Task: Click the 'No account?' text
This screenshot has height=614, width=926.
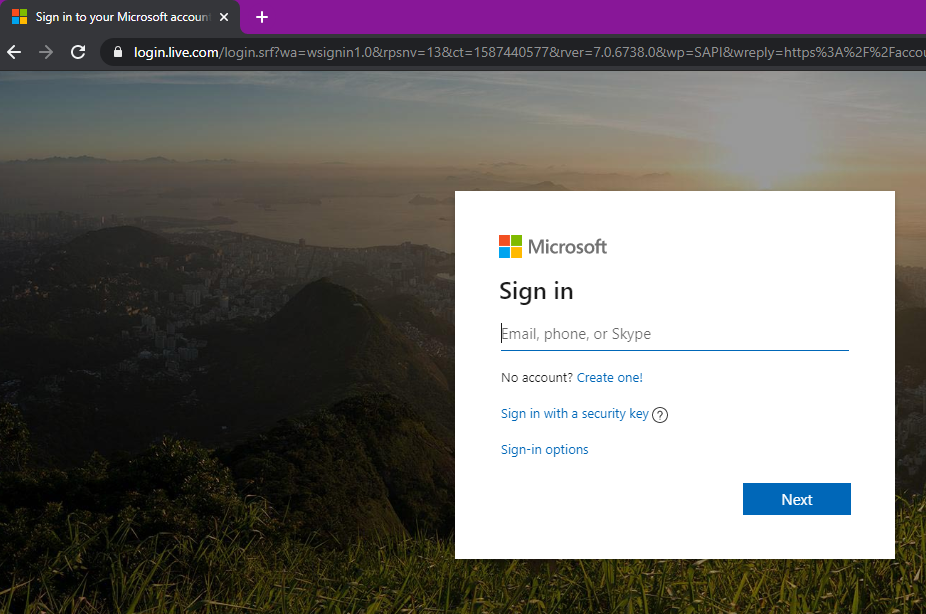Action: click(x=537, y=378)
